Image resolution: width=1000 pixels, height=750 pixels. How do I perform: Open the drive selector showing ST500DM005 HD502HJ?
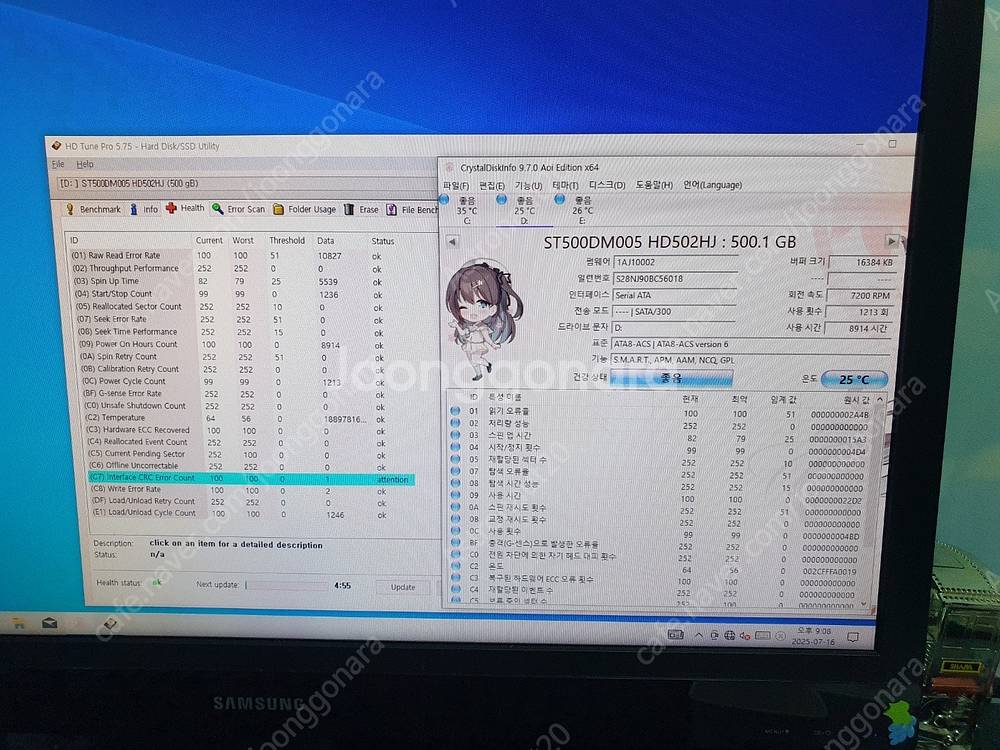coord(246,184)
